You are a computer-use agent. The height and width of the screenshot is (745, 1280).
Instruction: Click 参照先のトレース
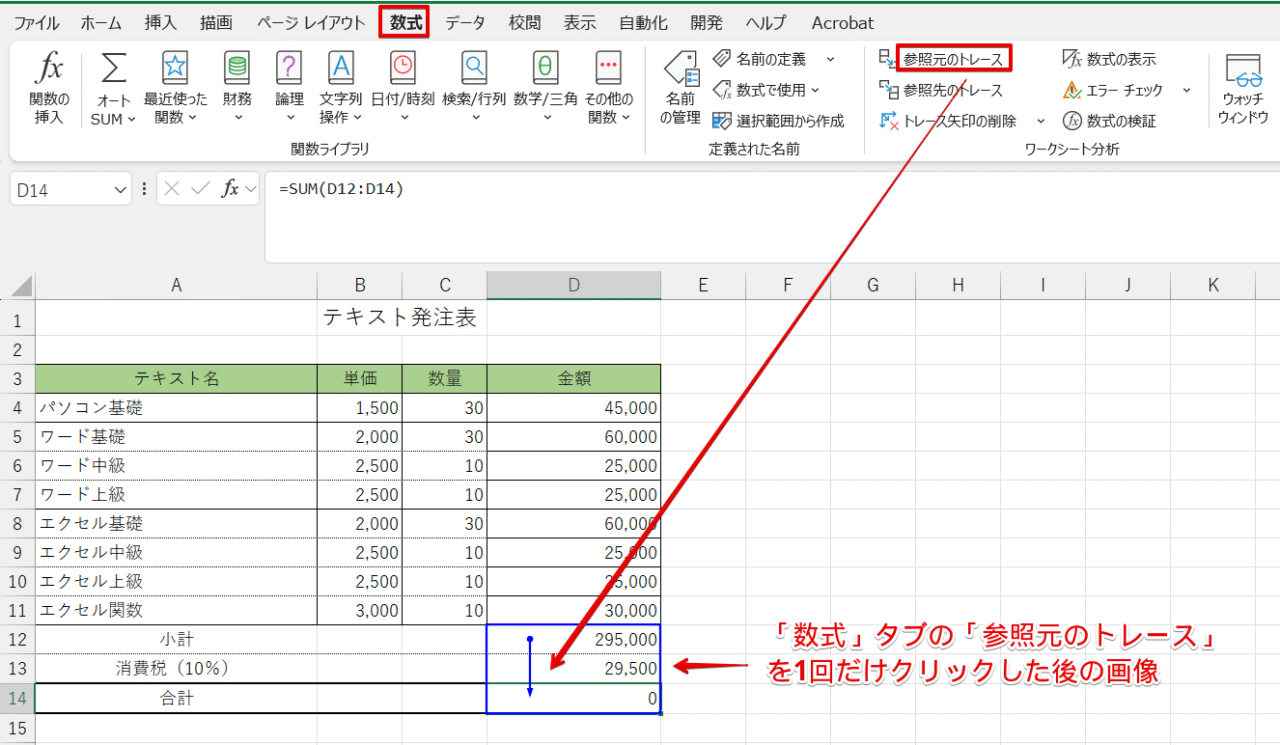tap(941, 90)
